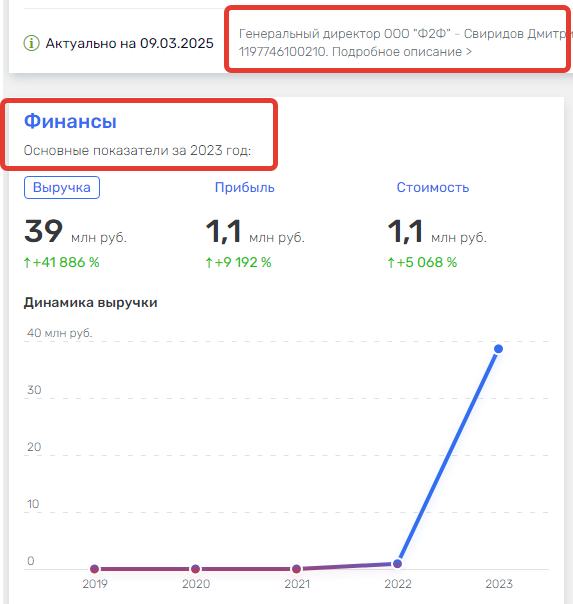Click the 2020 data point on chart
The width and height of the screenshot is (573, 604).
click(195, 569)
